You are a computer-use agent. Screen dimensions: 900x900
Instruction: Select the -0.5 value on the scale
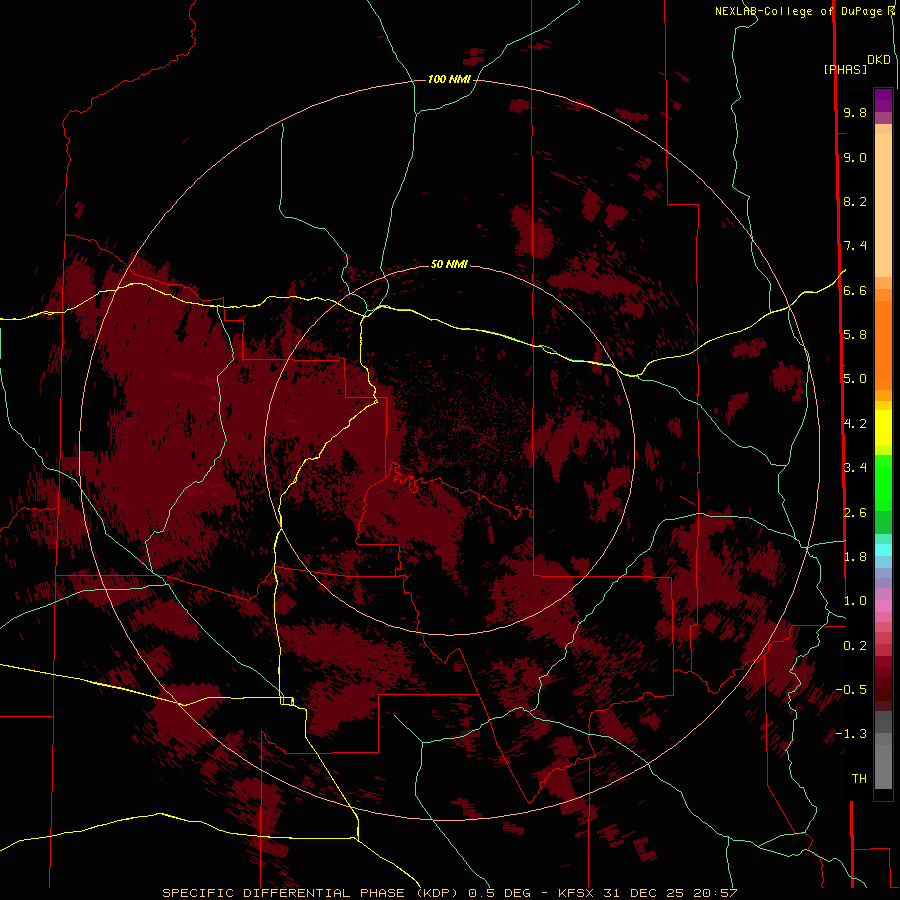click(851, 689)
